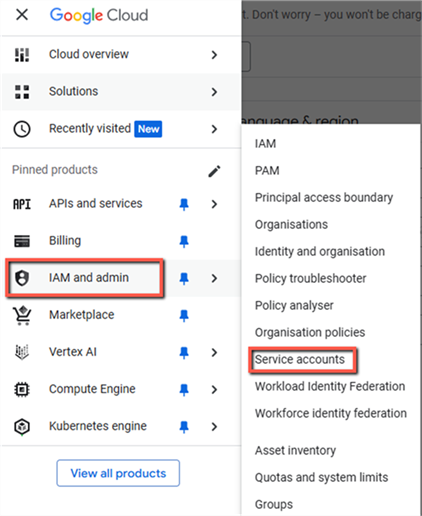422x516 pixels.
Task: Open Workload Identity Federation
Action: pyautogui.click(x=330, y=386)
